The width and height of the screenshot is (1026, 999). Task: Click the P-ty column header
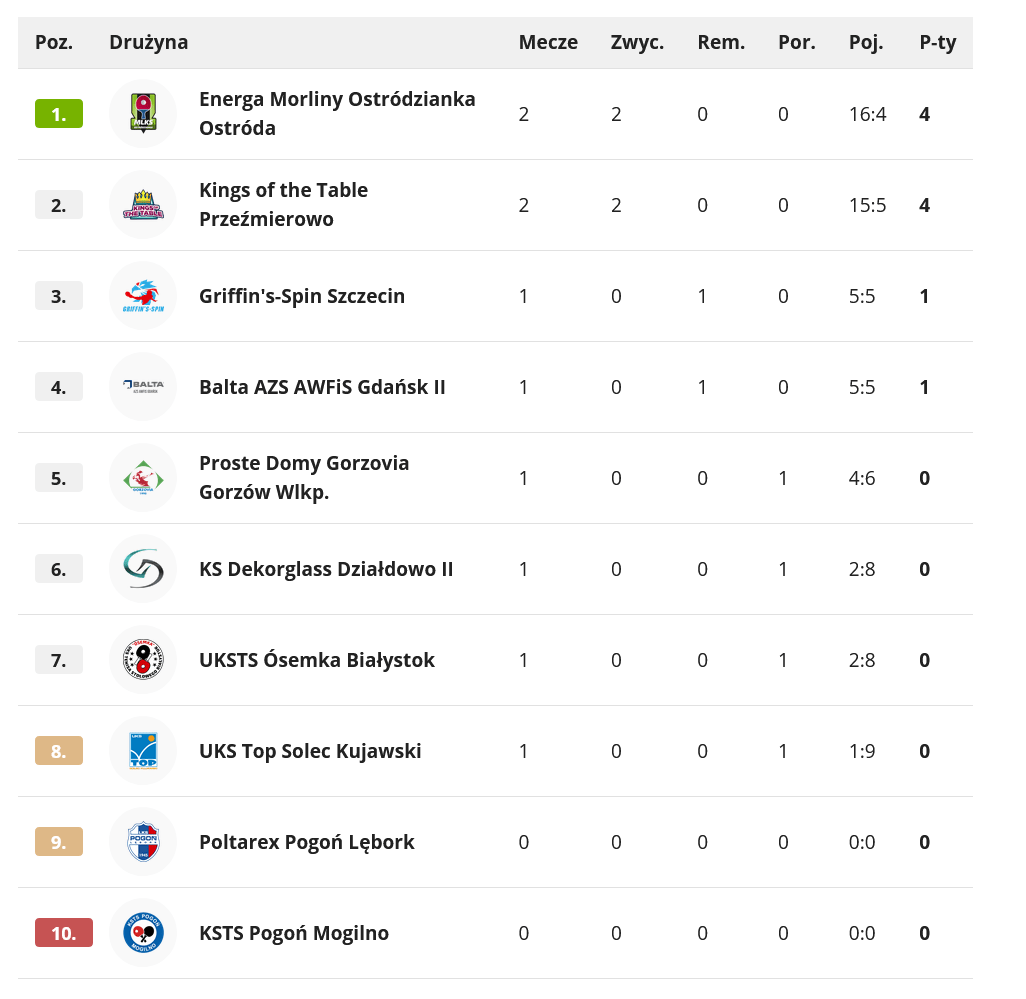pyautogui.click(x=938, y=42)
